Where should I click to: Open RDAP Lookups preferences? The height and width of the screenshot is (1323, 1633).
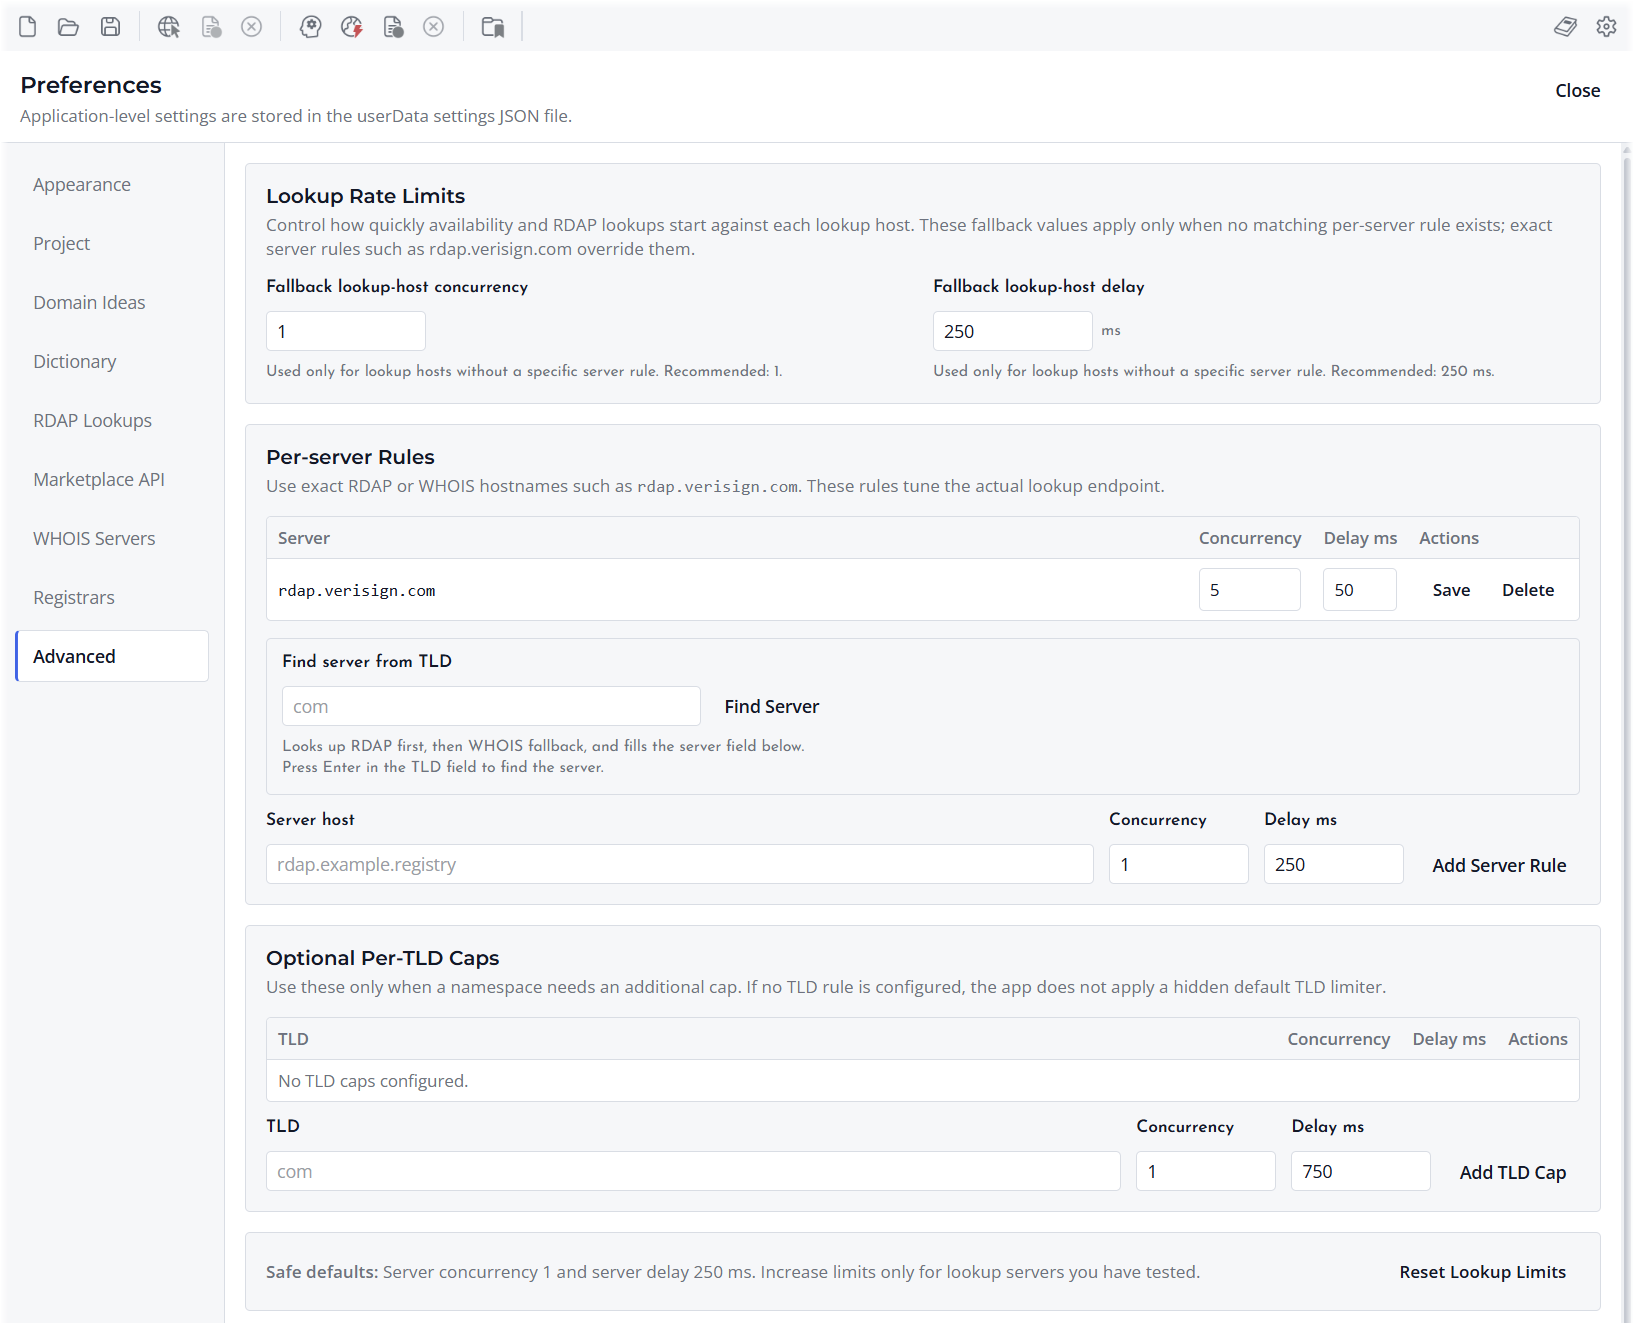[x=112, y=421]
